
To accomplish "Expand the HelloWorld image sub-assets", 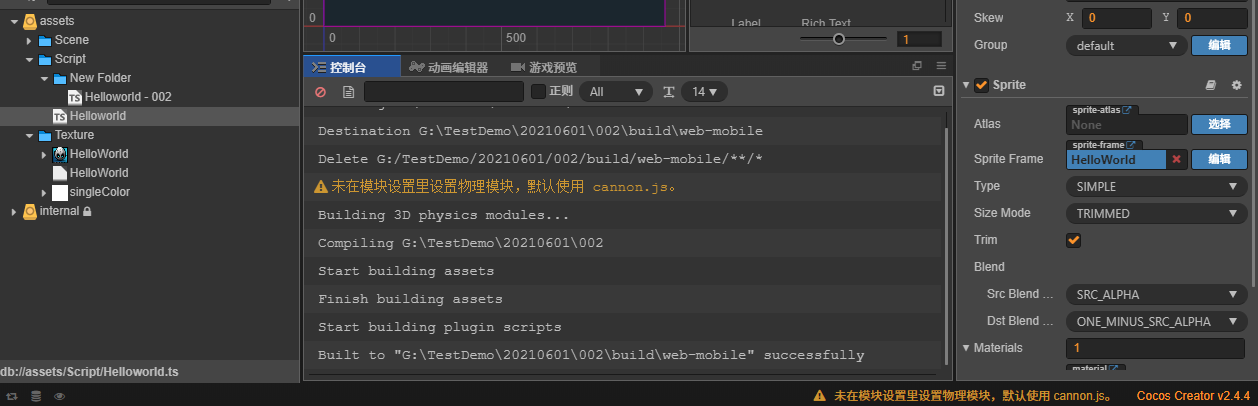I will coord(44,154).
